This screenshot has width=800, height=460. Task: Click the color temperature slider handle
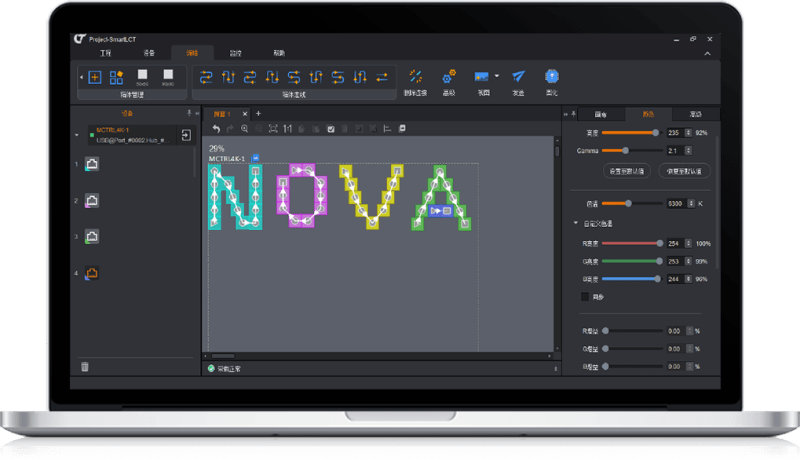pyautogui.click(x=629, y=203)
